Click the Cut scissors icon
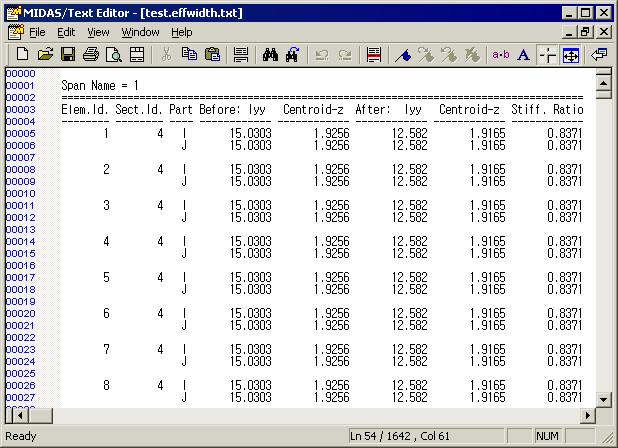618x448 pixels. click(167, 54)
